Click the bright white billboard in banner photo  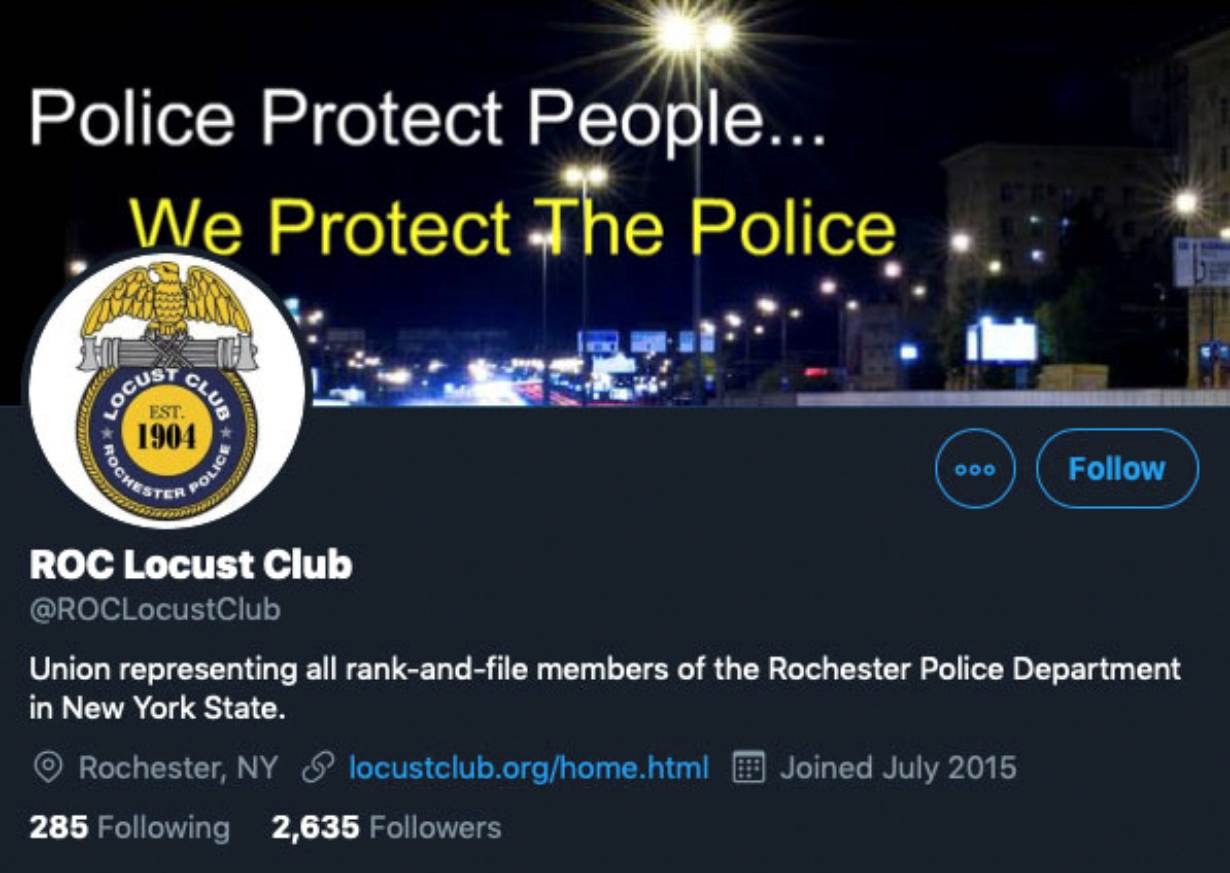click(1002, 340)
